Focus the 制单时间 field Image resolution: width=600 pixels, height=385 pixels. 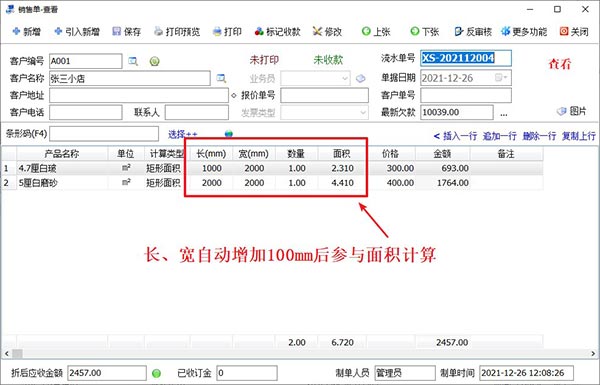pos(526,373)
